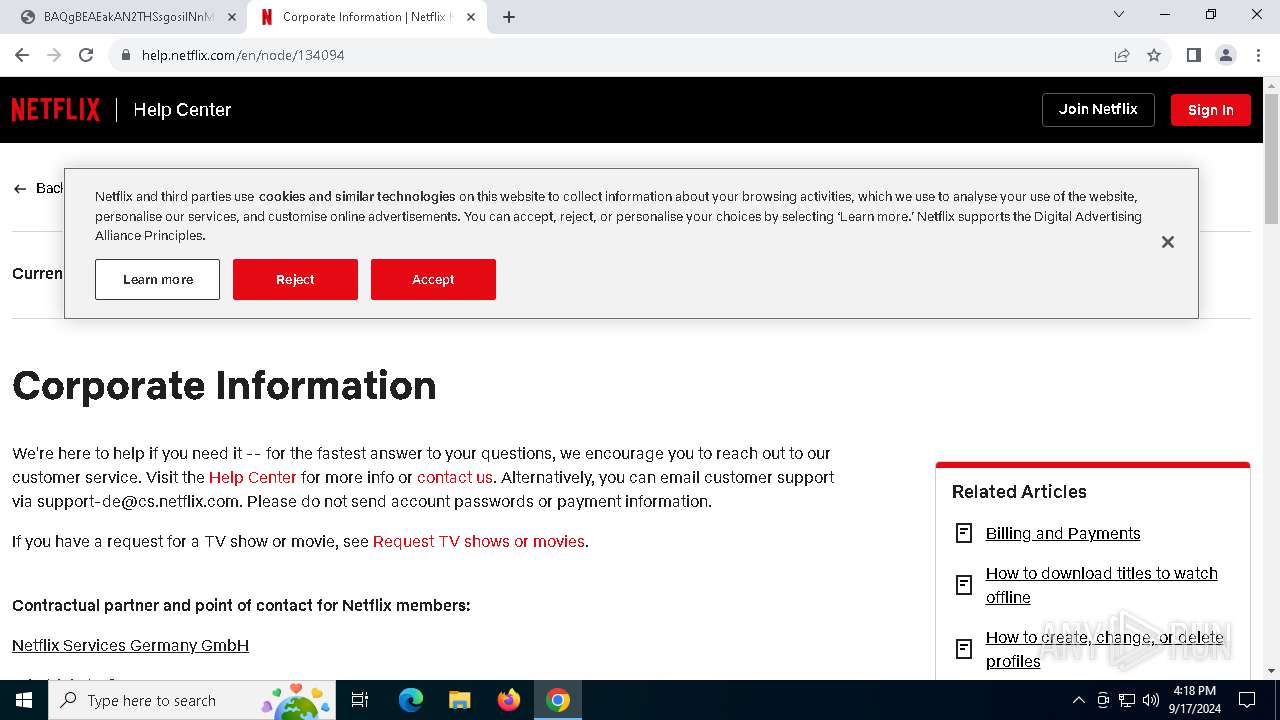
Task: Open the Help Center header link
Action: click(182, 110)
